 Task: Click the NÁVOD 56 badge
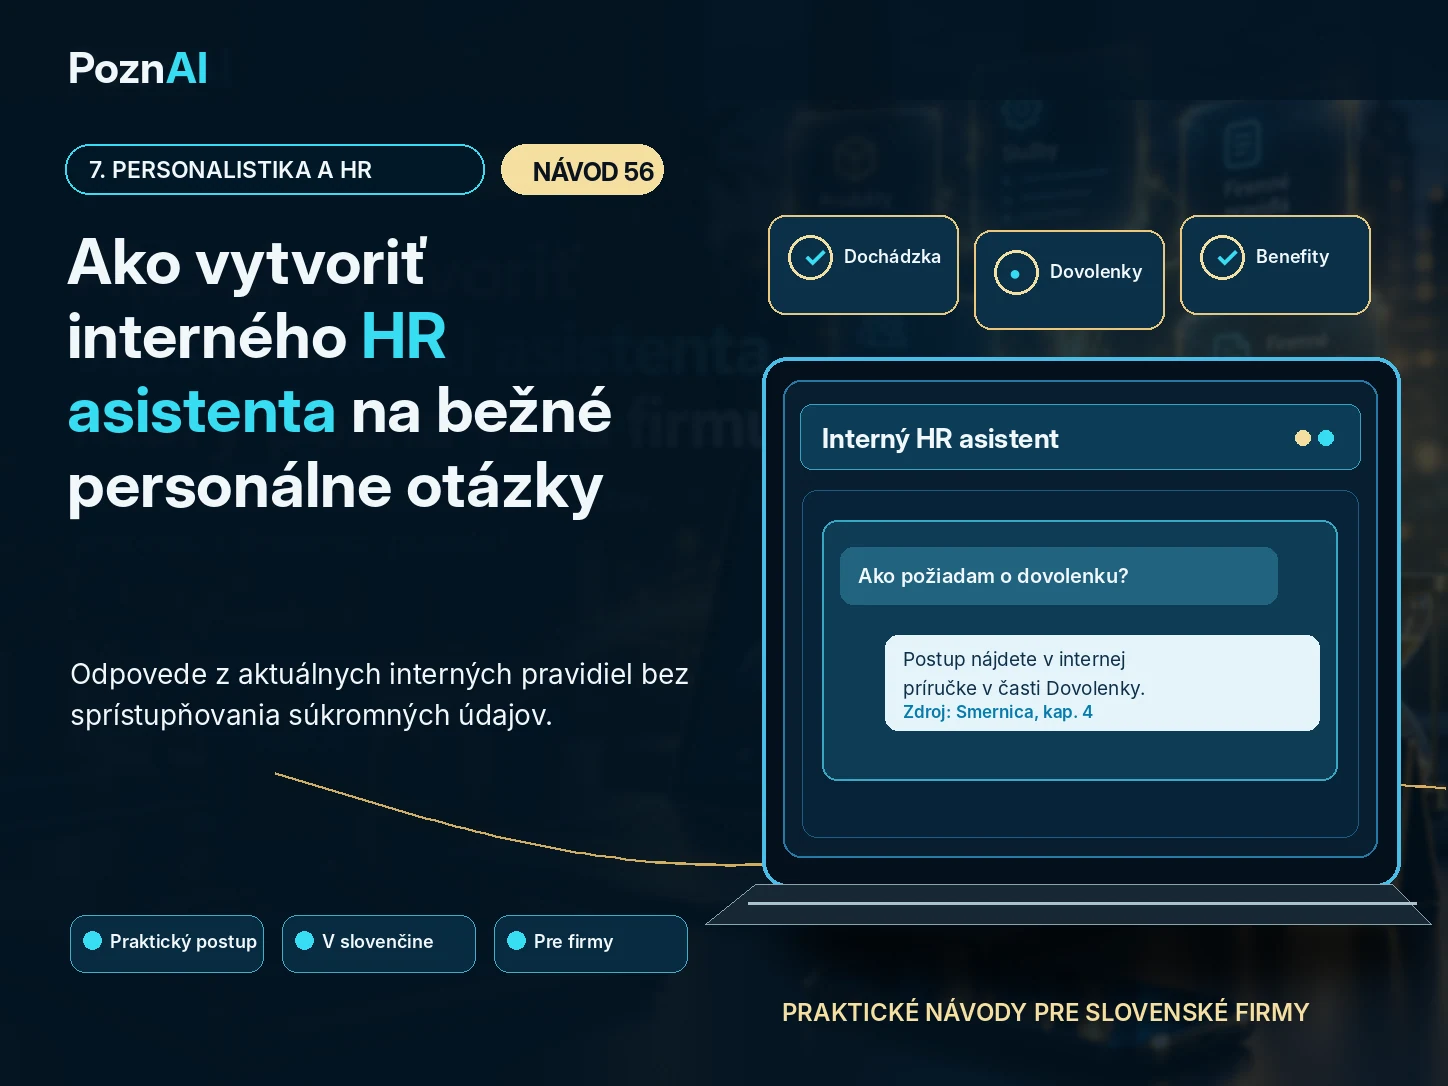pos(583,170)
